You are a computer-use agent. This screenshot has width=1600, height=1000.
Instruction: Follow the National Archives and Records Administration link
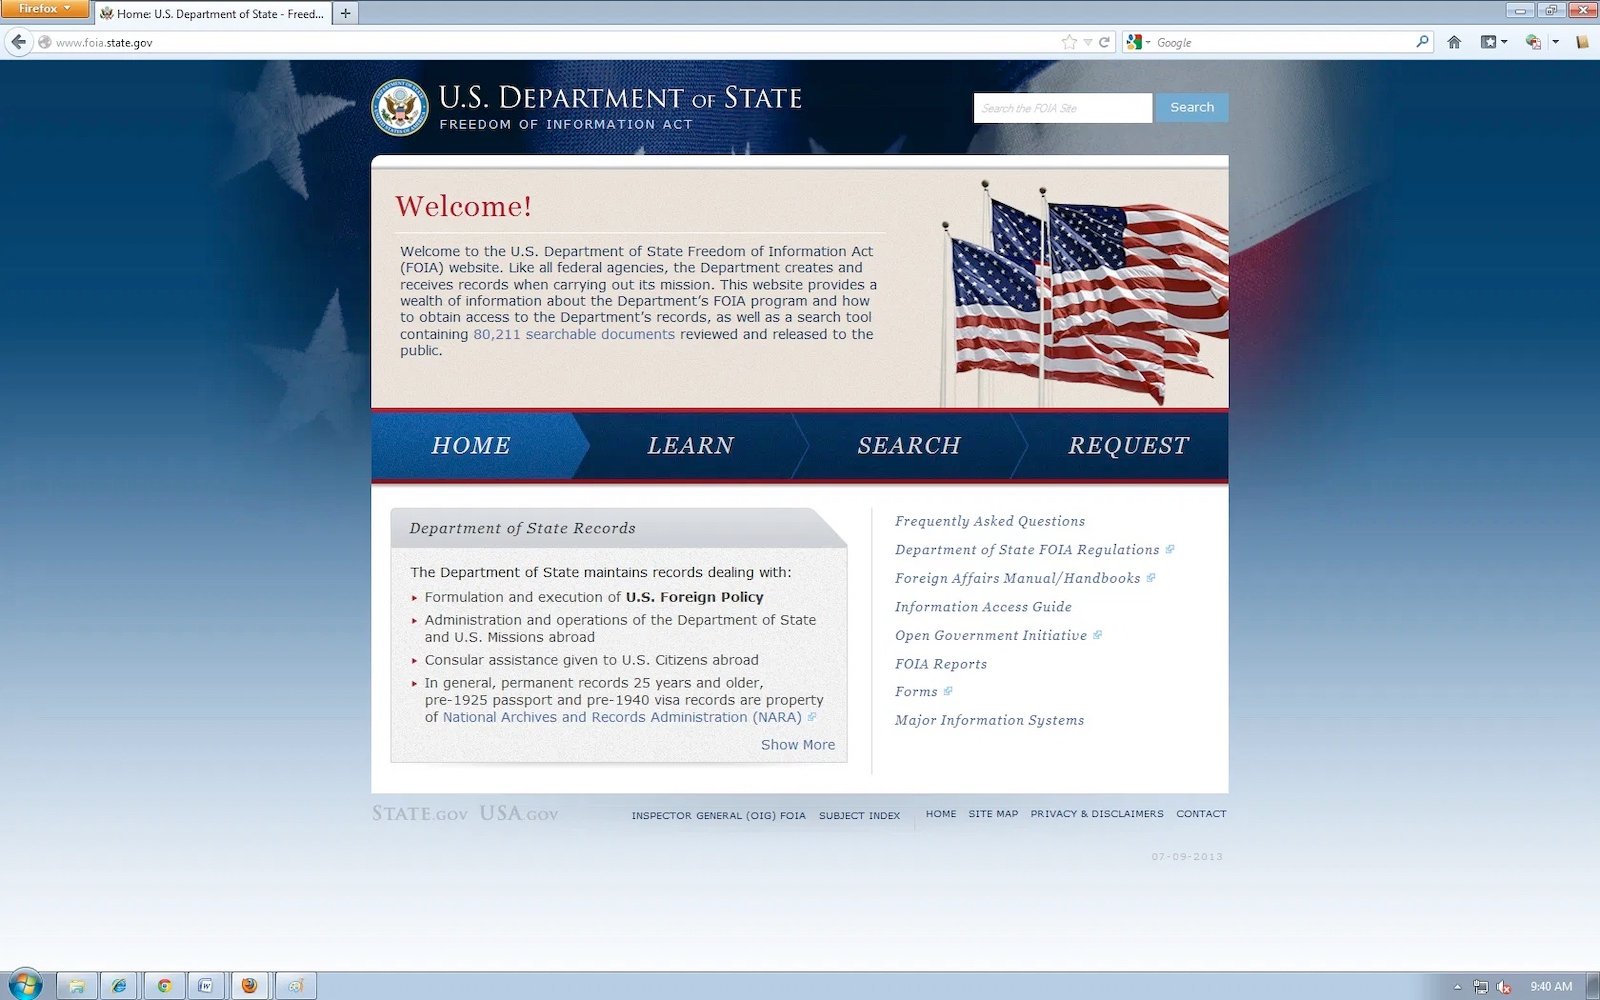pos(622,717)
